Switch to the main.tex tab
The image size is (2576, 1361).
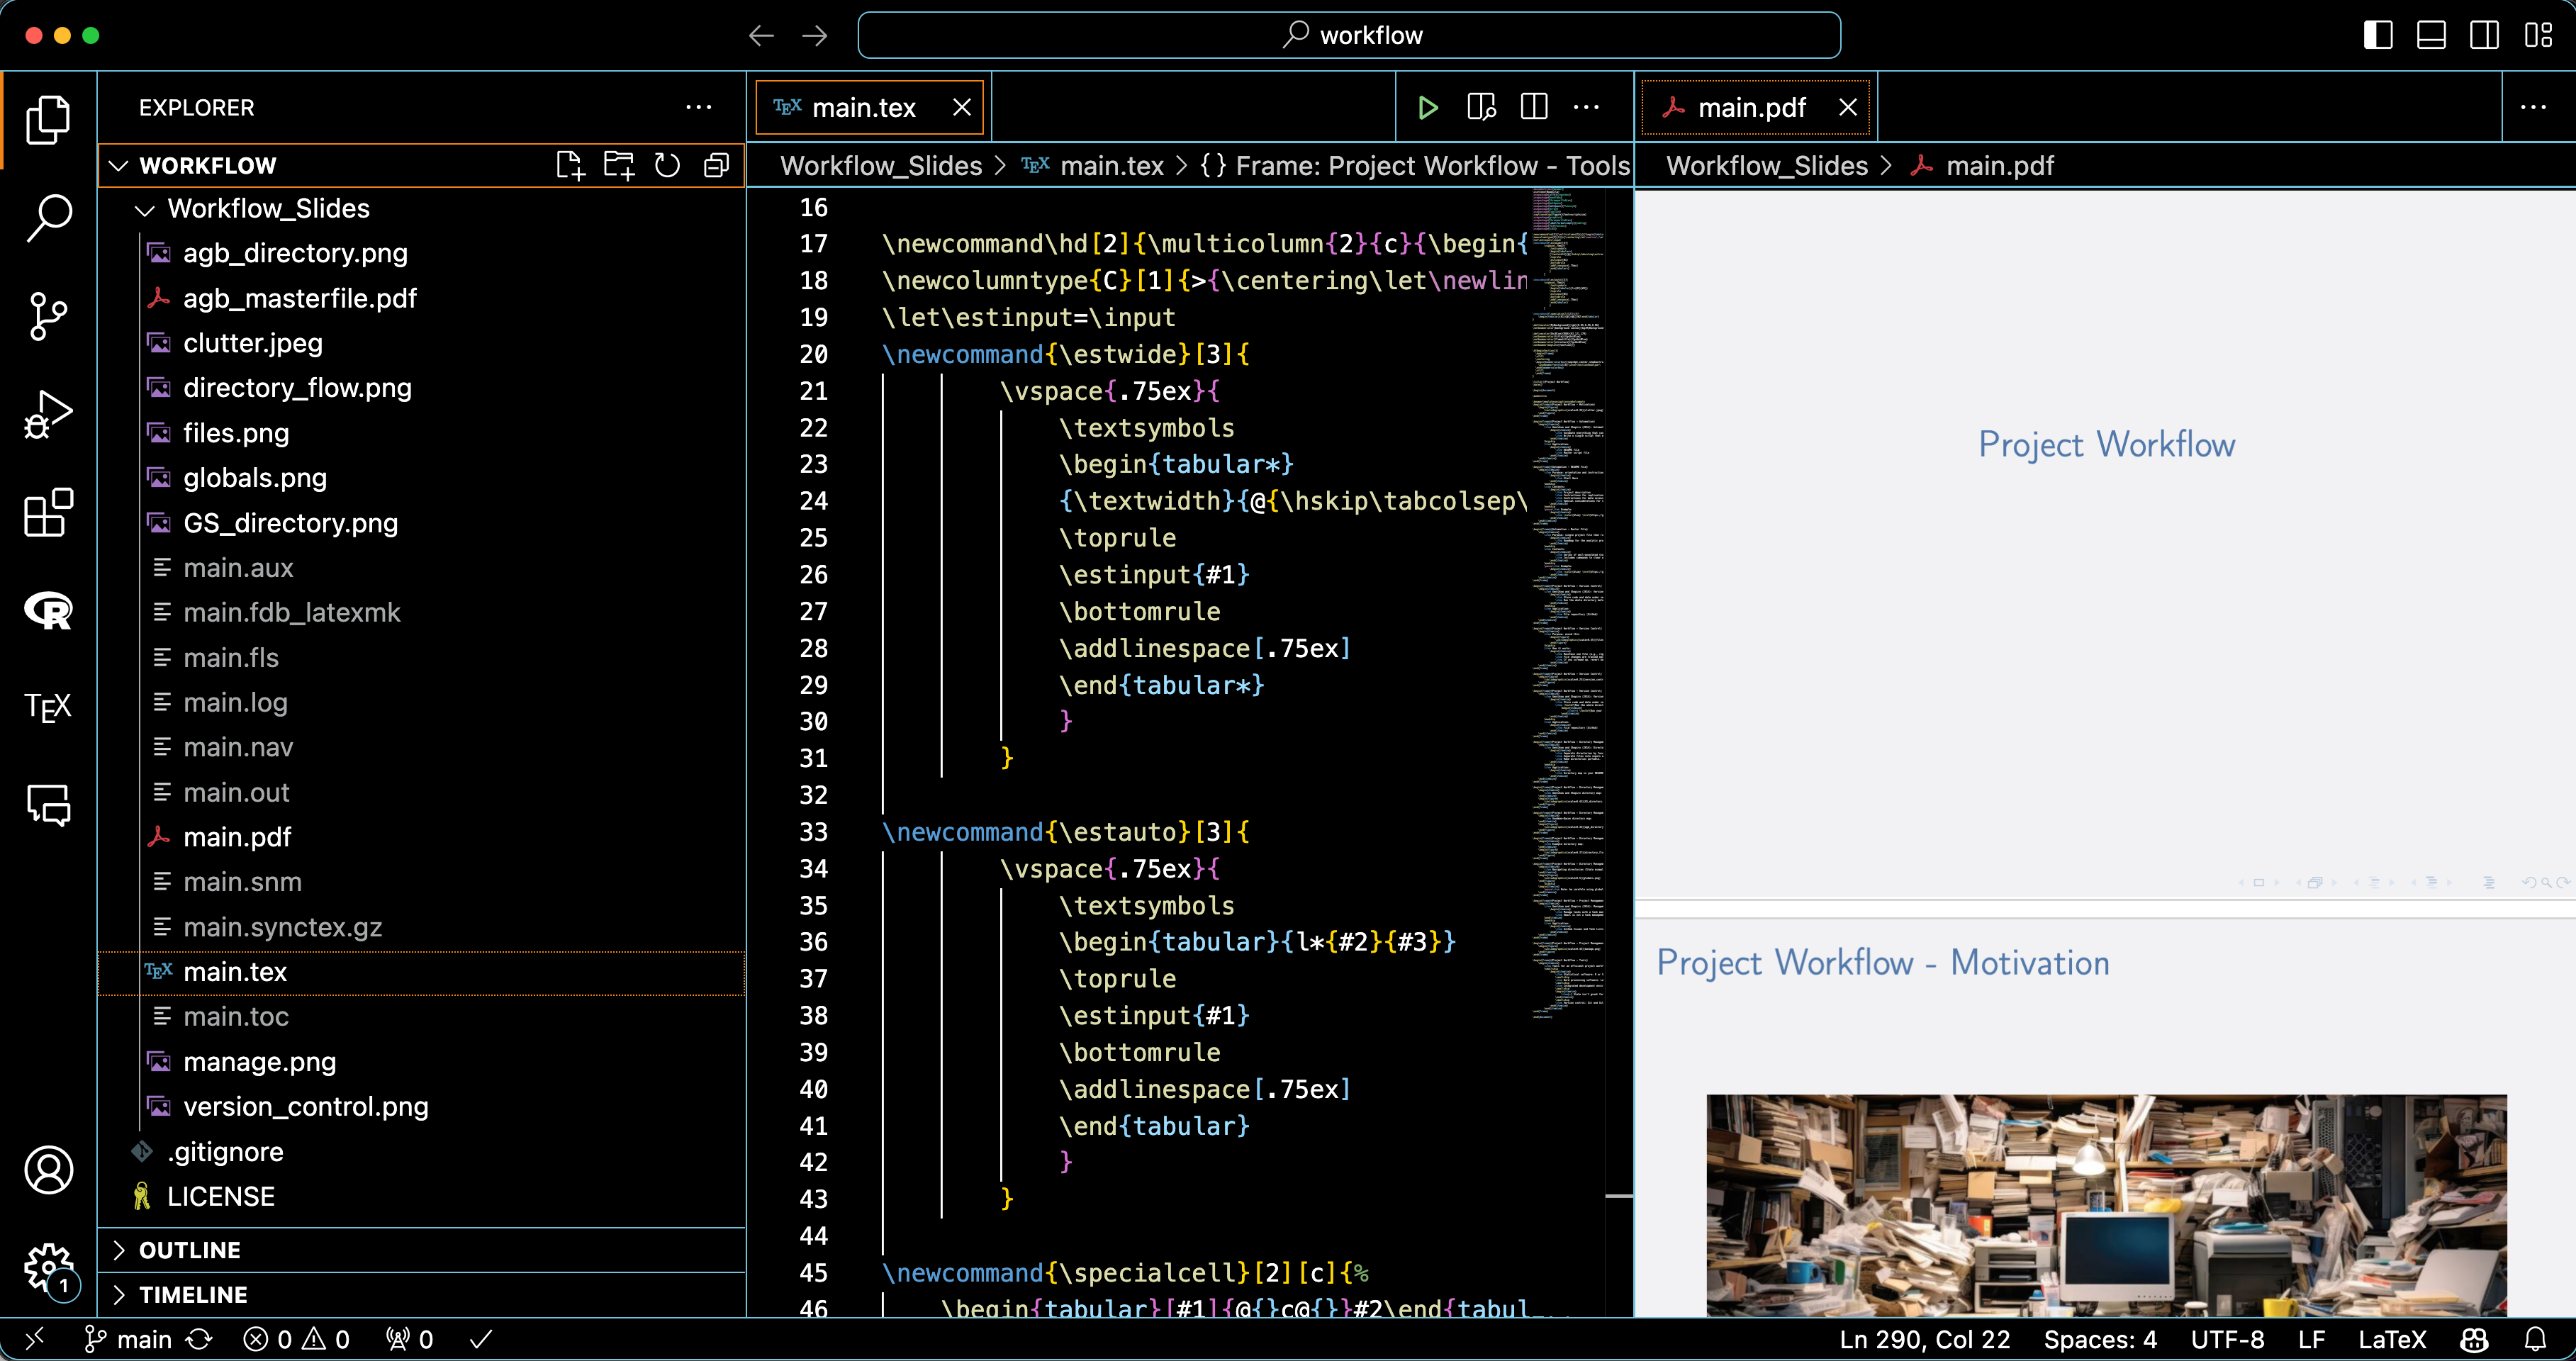point(863,107)
